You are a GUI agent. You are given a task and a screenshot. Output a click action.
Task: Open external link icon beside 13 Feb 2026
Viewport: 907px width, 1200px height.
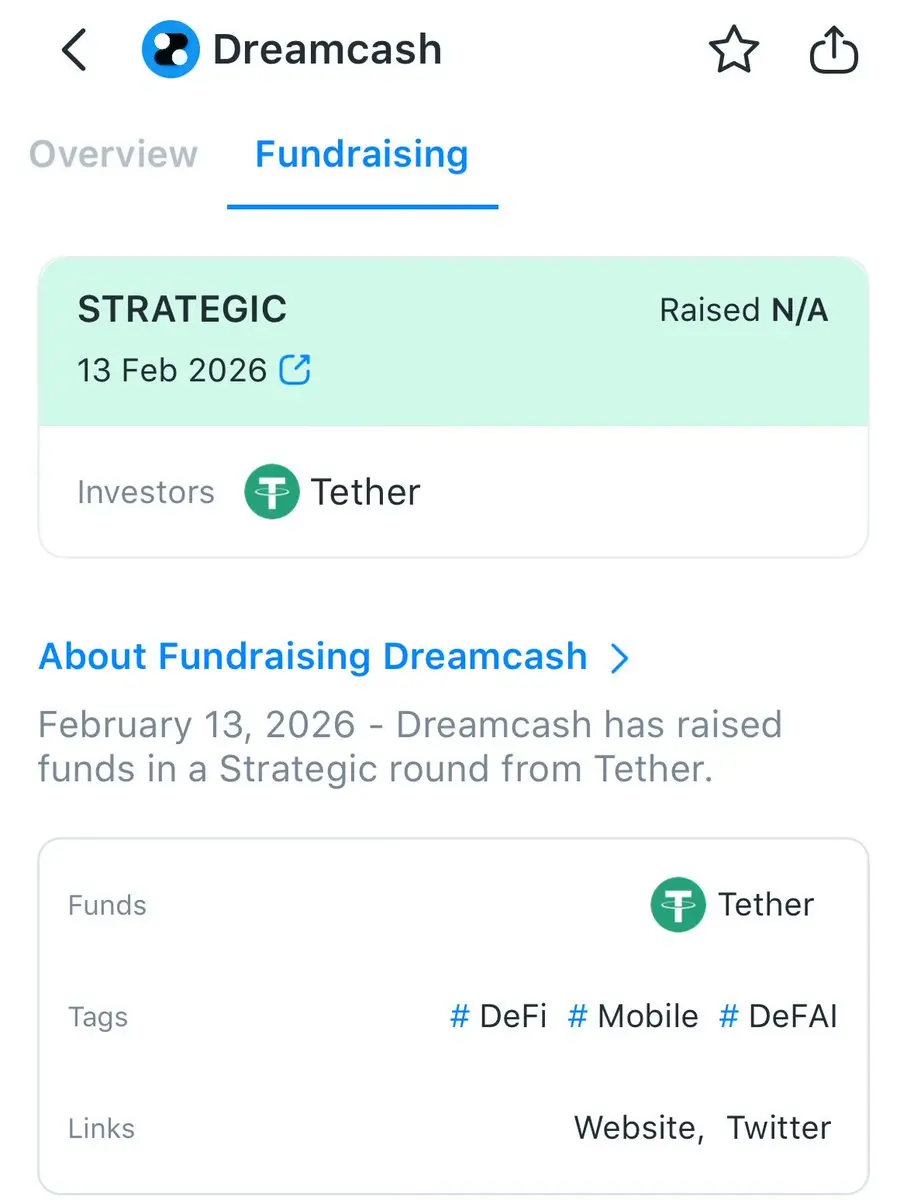coord(295,371)
